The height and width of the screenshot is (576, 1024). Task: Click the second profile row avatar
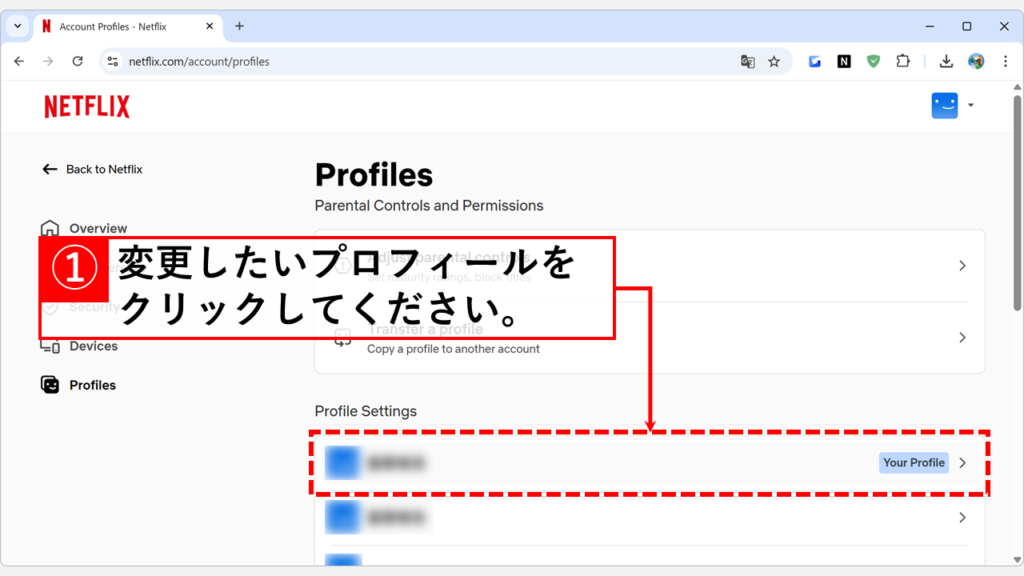[342, 517]
